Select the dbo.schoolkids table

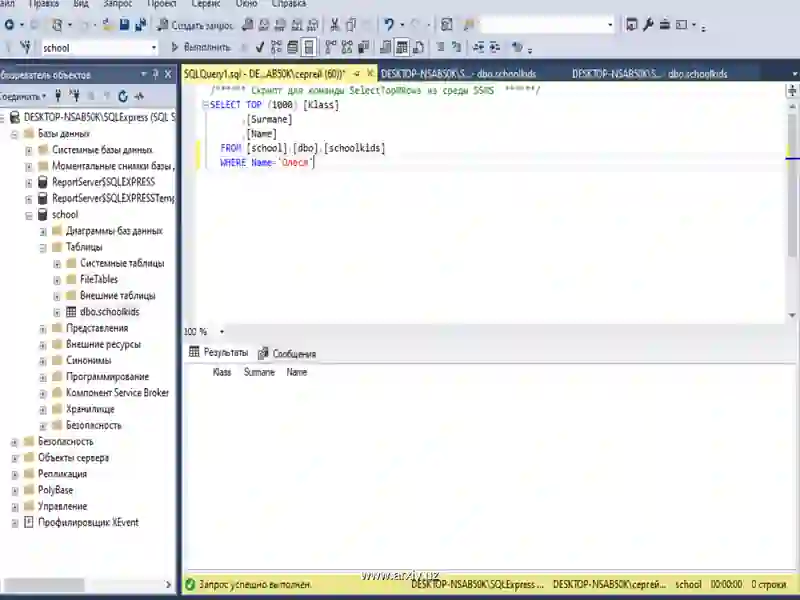point(109,312)
